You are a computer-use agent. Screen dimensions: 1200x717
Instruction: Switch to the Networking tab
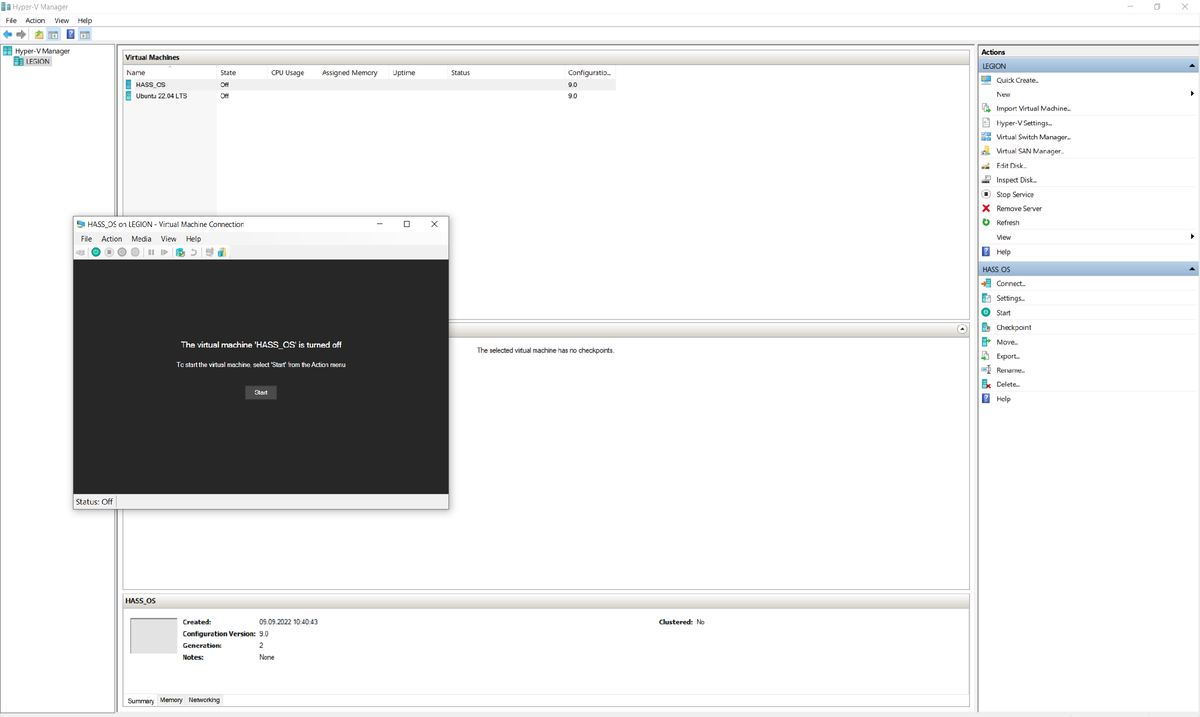click(204, 700)
